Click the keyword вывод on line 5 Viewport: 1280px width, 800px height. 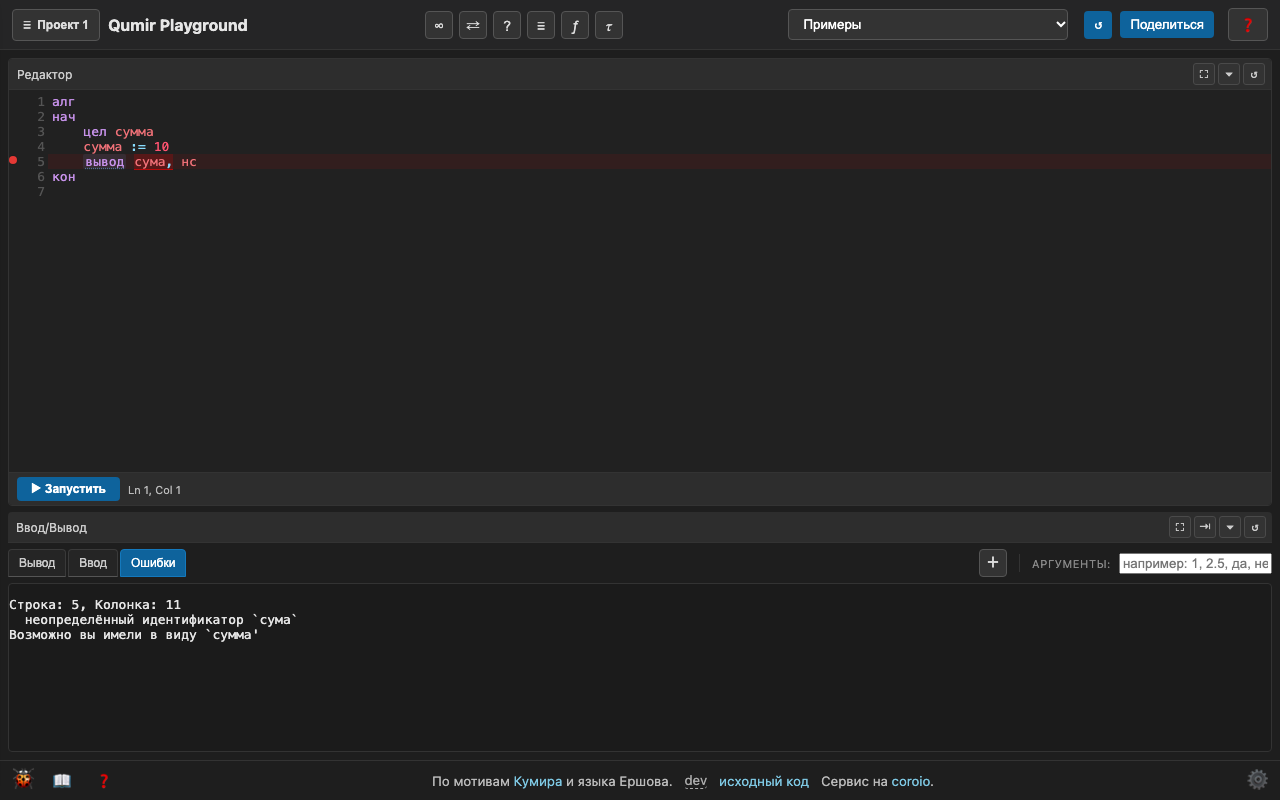pos(105,162)
